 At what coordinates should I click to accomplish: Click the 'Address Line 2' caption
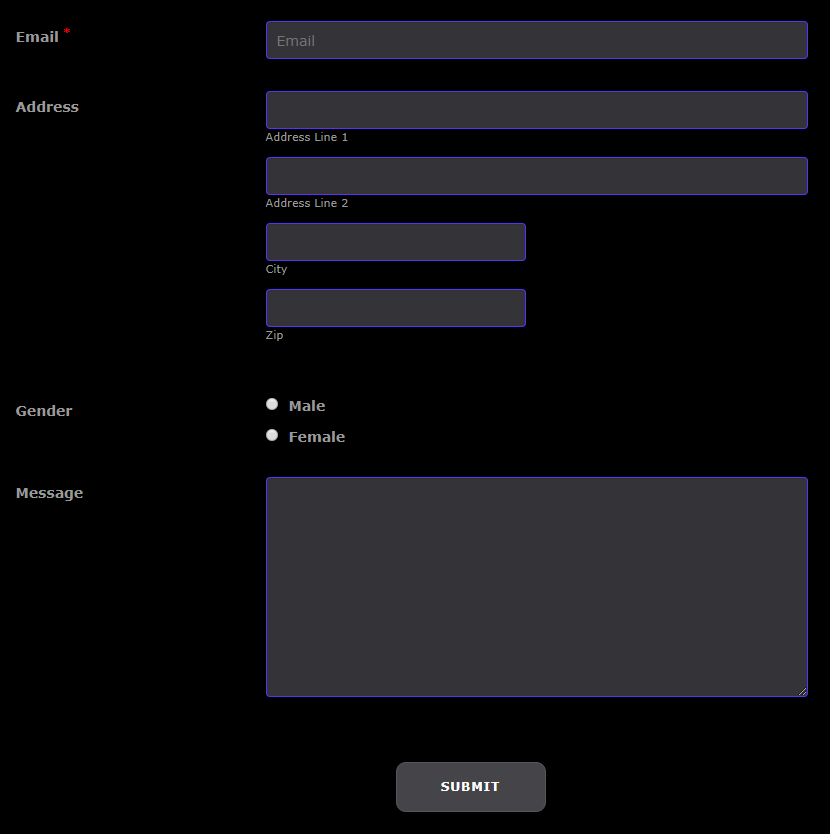pos(307,203)
